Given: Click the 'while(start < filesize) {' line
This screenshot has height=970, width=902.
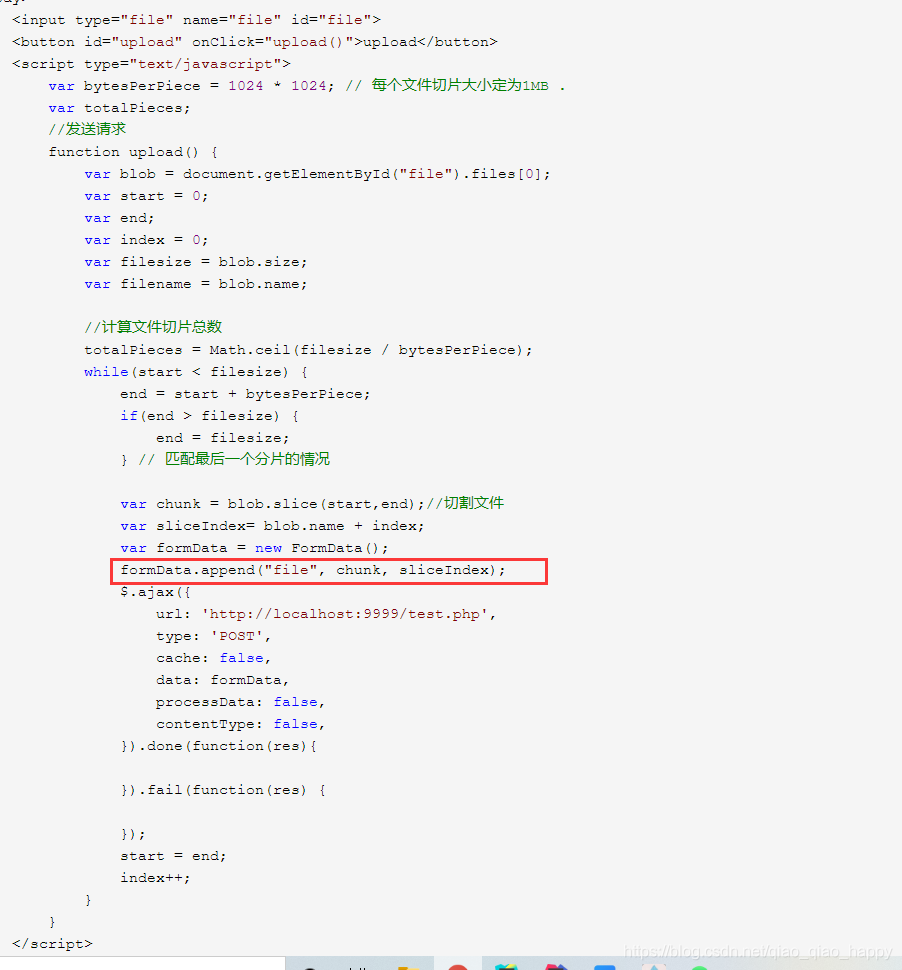Looking at the screenshot, I should 195,372.
